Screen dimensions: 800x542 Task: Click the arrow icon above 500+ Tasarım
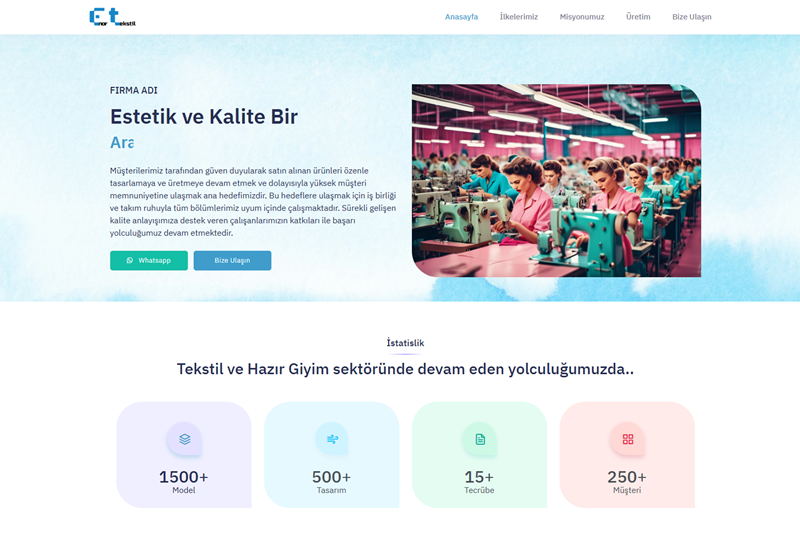pyautogui.click(x=332, y=439)
